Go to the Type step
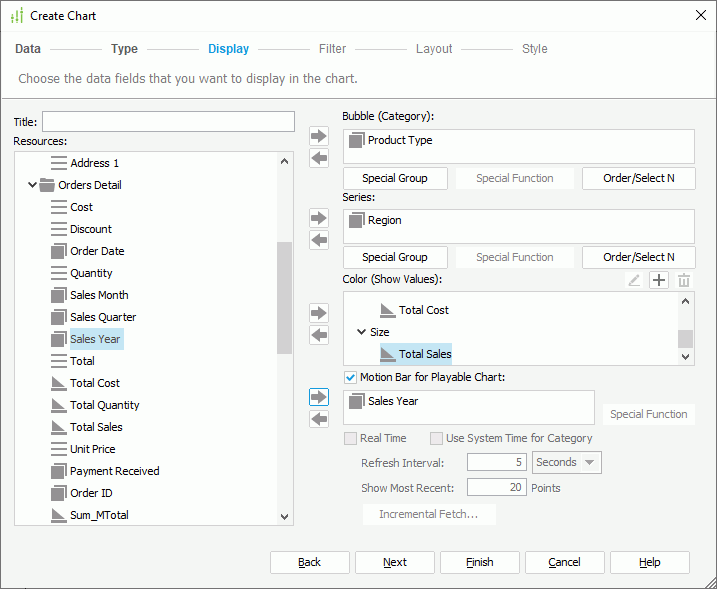Viewport: 717px width, 589px height. coord(124,49)
